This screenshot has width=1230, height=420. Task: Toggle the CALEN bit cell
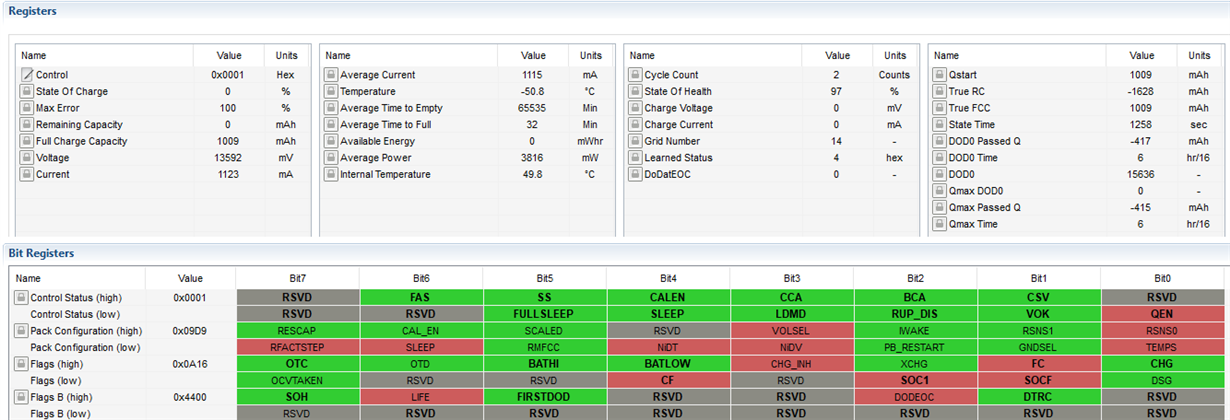click(x=668, y=297)
